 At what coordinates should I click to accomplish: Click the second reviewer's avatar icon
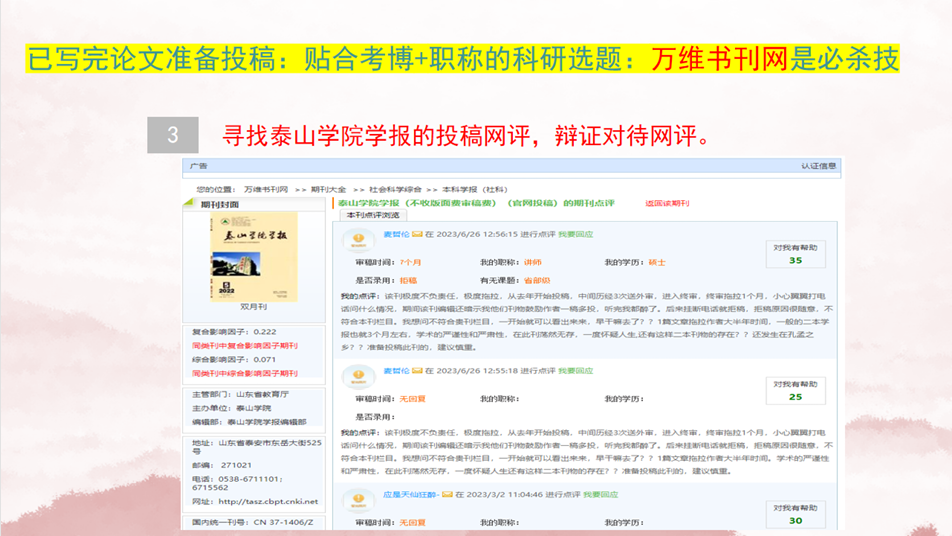point(358,377)
